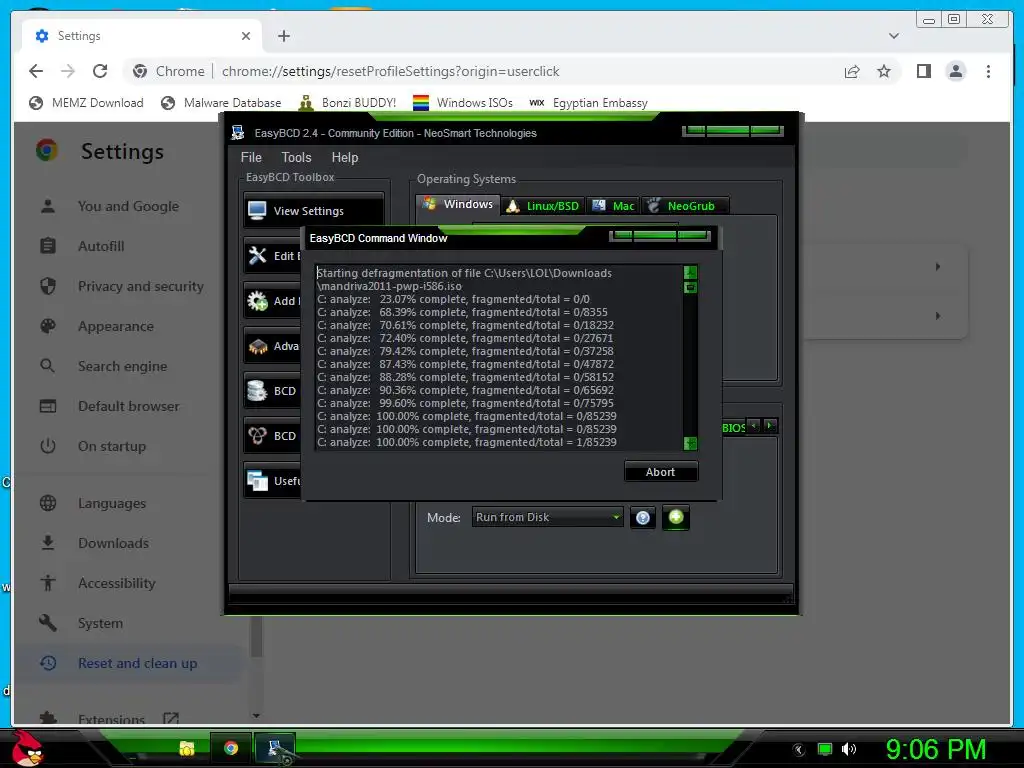Open the Tools menu in EasyBCD
The width and height of the screenshot is (1024, 768).
(x=296, y=157)
